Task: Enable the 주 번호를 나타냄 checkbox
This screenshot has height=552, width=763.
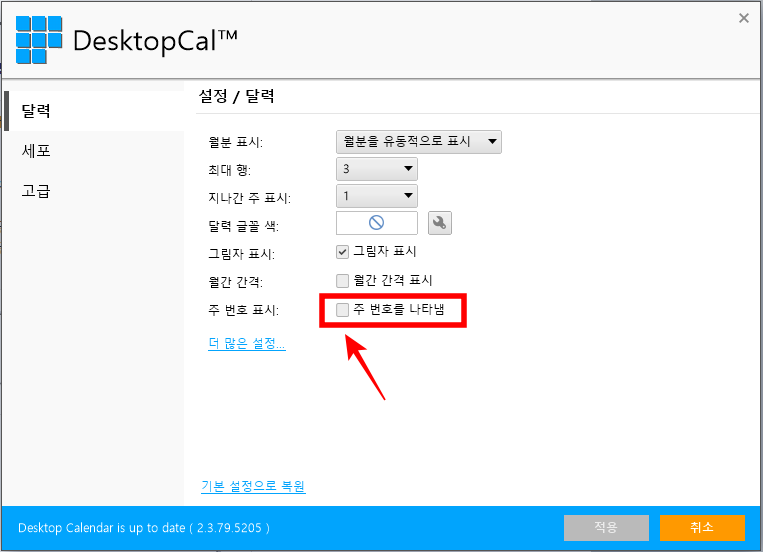Action: pos(342,310)
